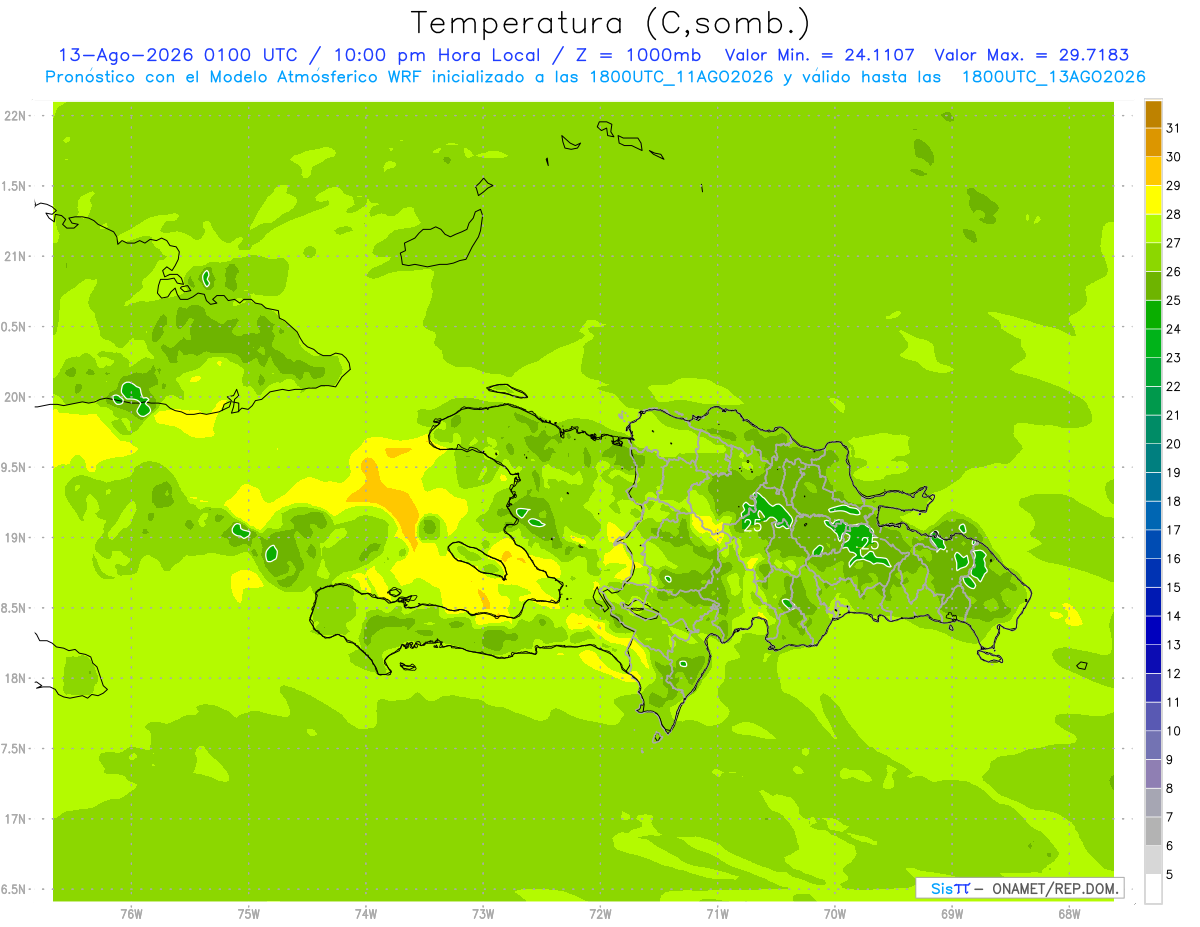Select the legend swatch between 27 and 28
Viewport: 1200px width, 927px height.
(1153, 229)
